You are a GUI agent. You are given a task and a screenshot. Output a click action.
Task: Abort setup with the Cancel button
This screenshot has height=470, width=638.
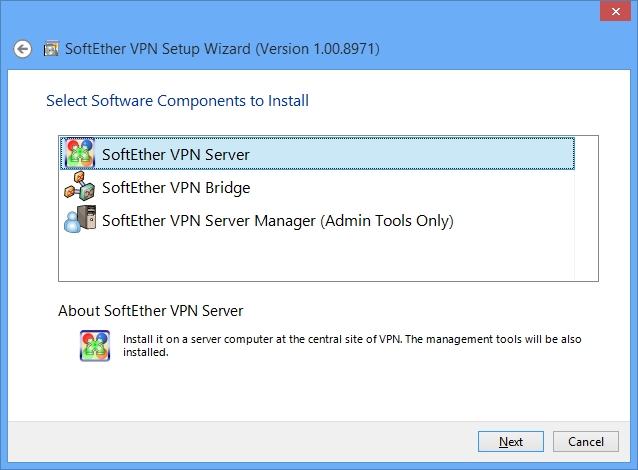coord(586,442)
